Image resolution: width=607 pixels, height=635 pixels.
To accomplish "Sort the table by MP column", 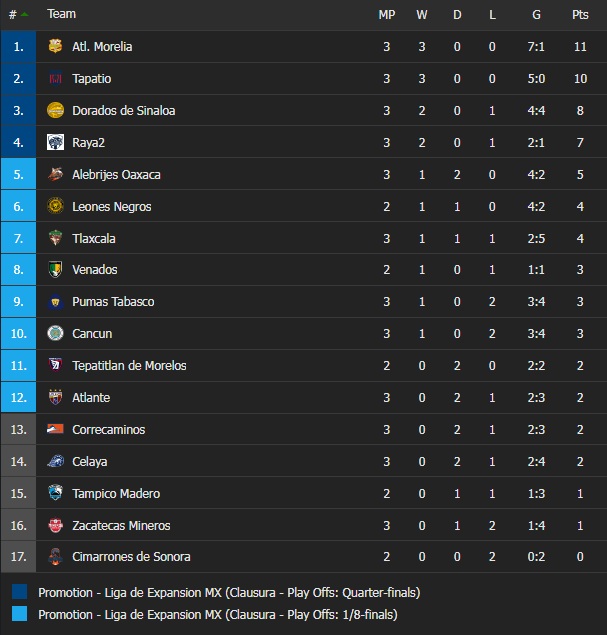I will pyautogui.click(x=387, y=14).
